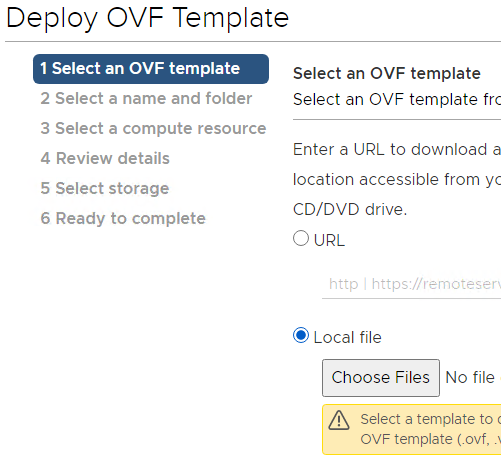Viewport: 501px width, 463px height.
Task: Open step 6 Ready to complete
Action: [x=123, y=219]
